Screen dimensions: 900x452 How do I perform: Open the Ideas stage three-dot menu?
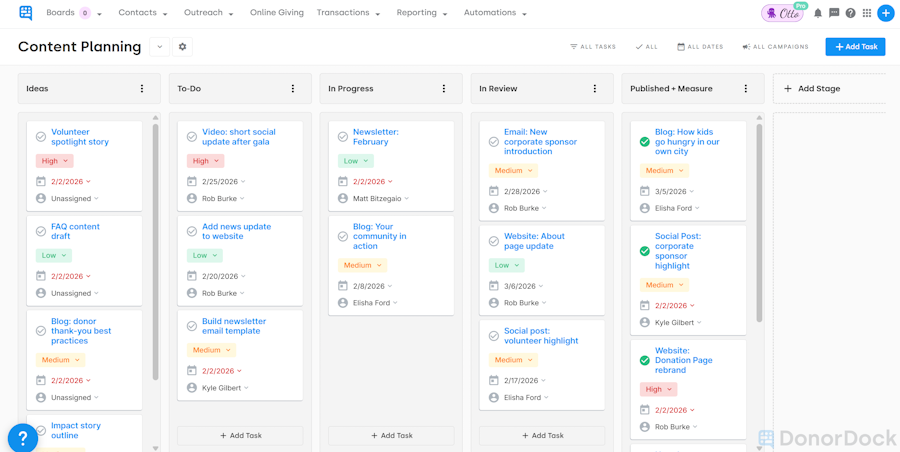coord(142,88)
